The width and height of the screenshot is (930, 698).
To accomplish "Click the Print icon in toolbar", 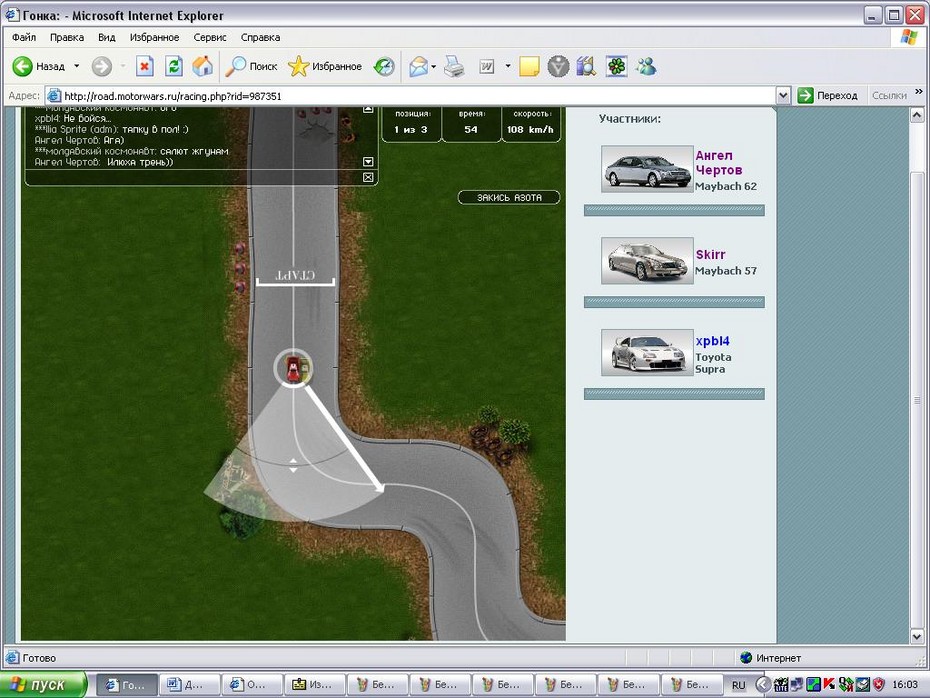I will (454, 67).
